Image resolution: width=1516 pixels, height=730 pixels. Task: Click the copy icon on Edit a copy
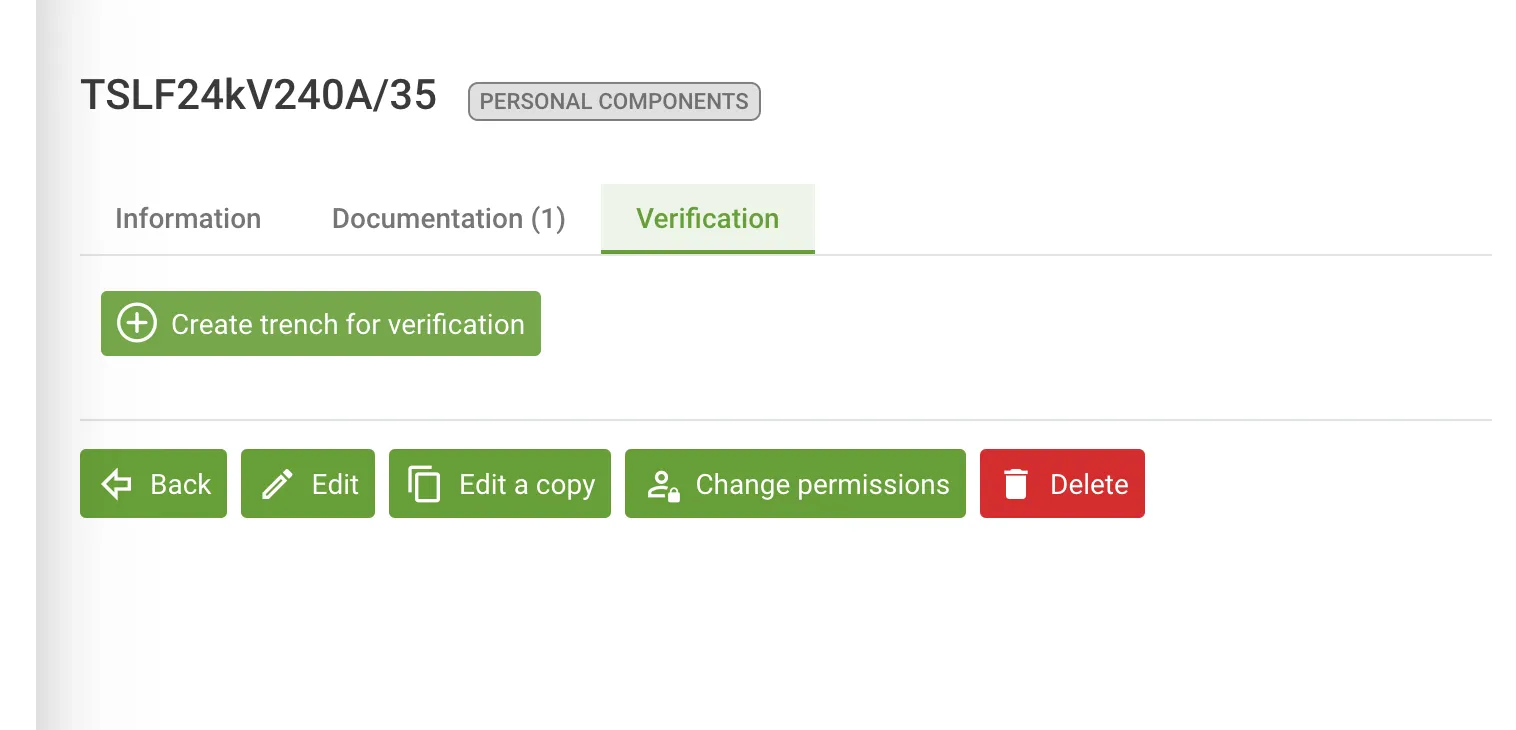[426, 483]
